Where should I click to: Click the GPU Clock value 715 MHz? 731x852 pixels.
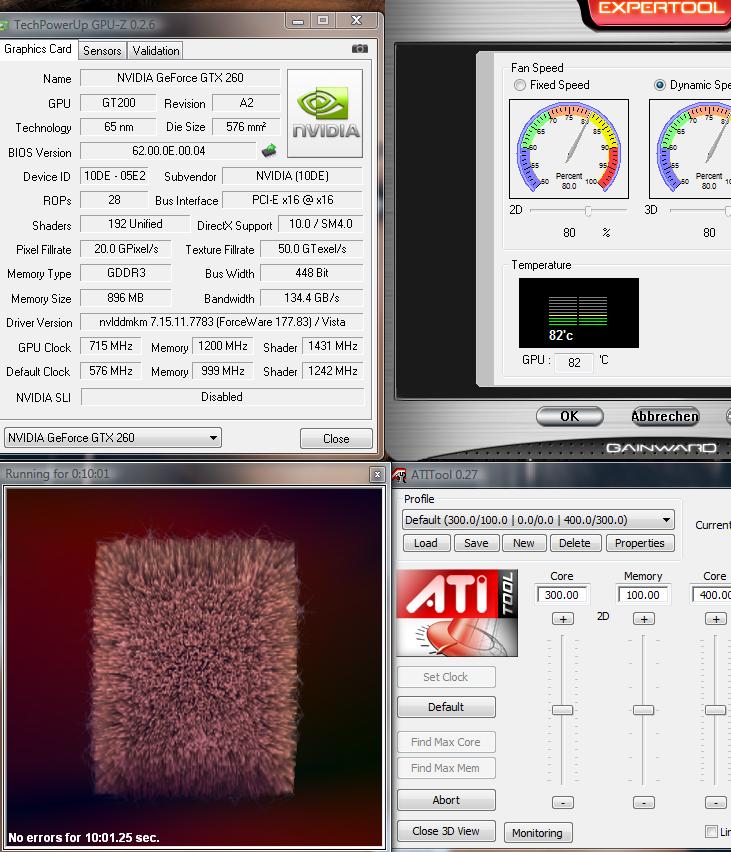[x=111, y=346]
